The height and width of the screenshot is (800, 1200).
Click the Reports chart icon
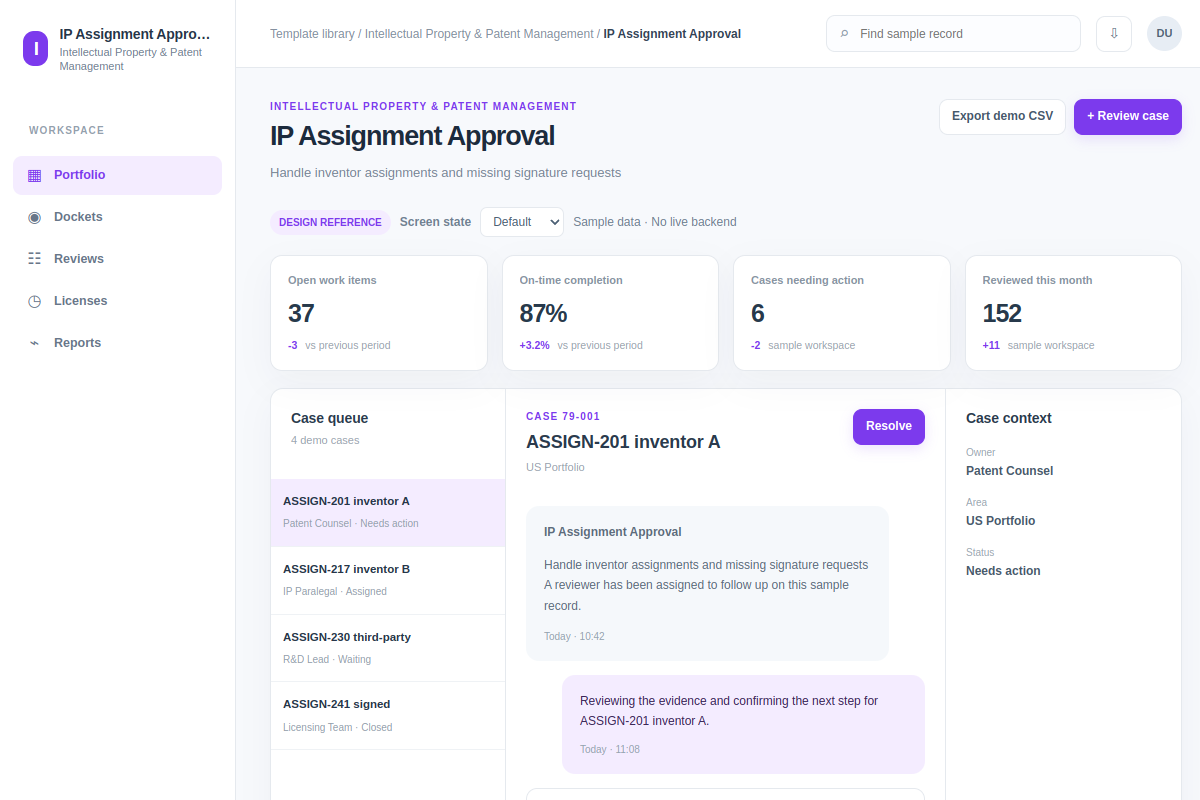(x=35, y=343)
